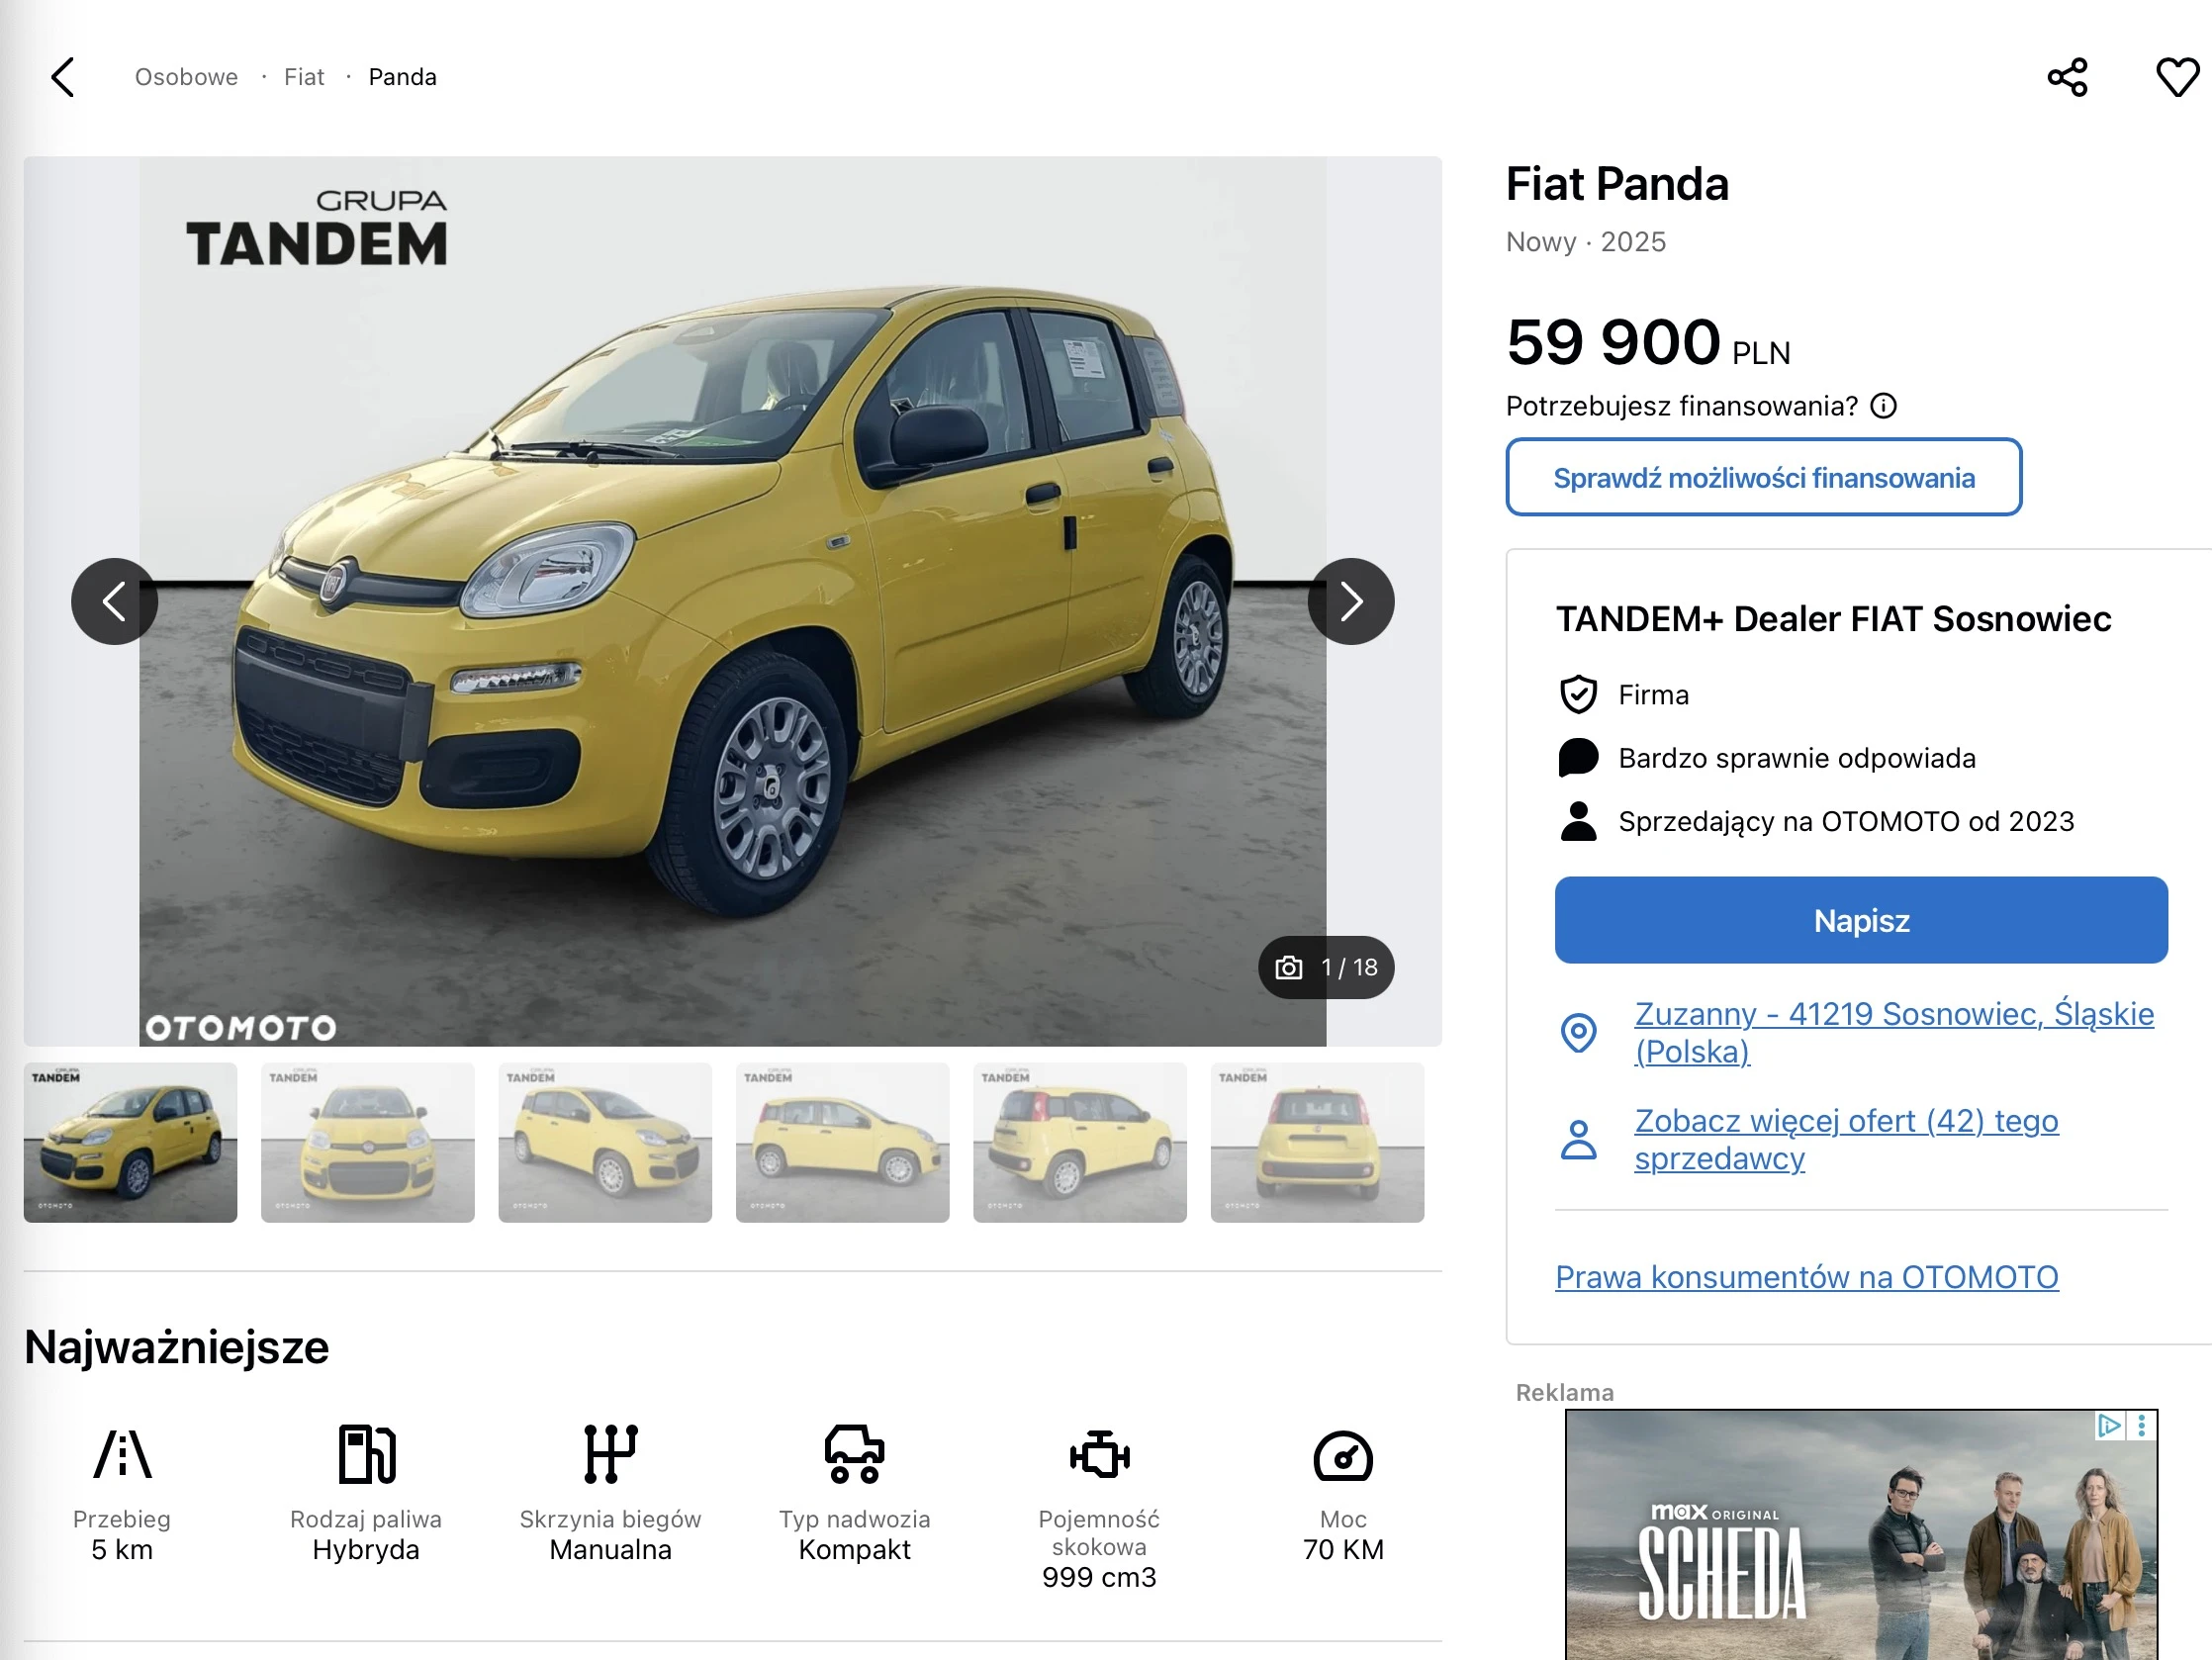
Task: Select the rear-view sixth thumbnail
Action: [x=1316, y=1142]
